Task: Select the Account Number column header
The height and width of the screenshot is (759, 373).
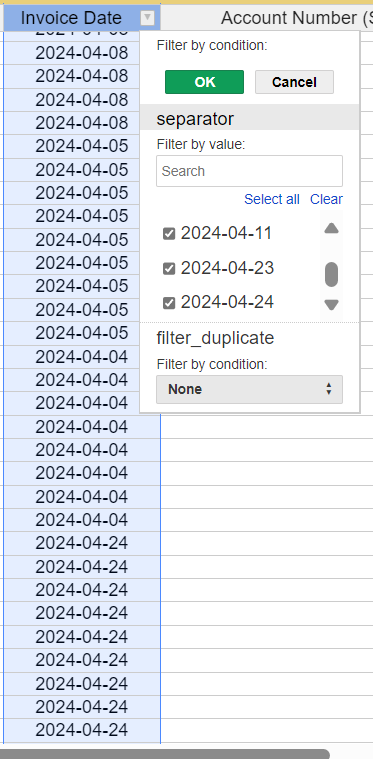Action: [296, 18]
